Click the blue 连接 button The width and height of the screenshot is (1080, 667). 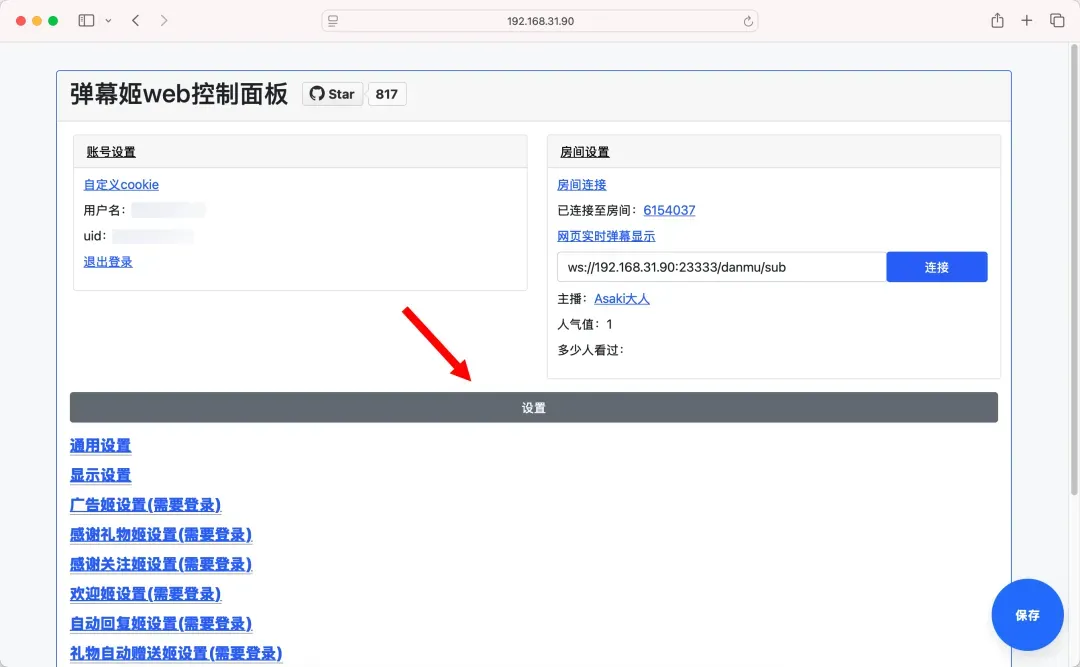tap(937, 267)
